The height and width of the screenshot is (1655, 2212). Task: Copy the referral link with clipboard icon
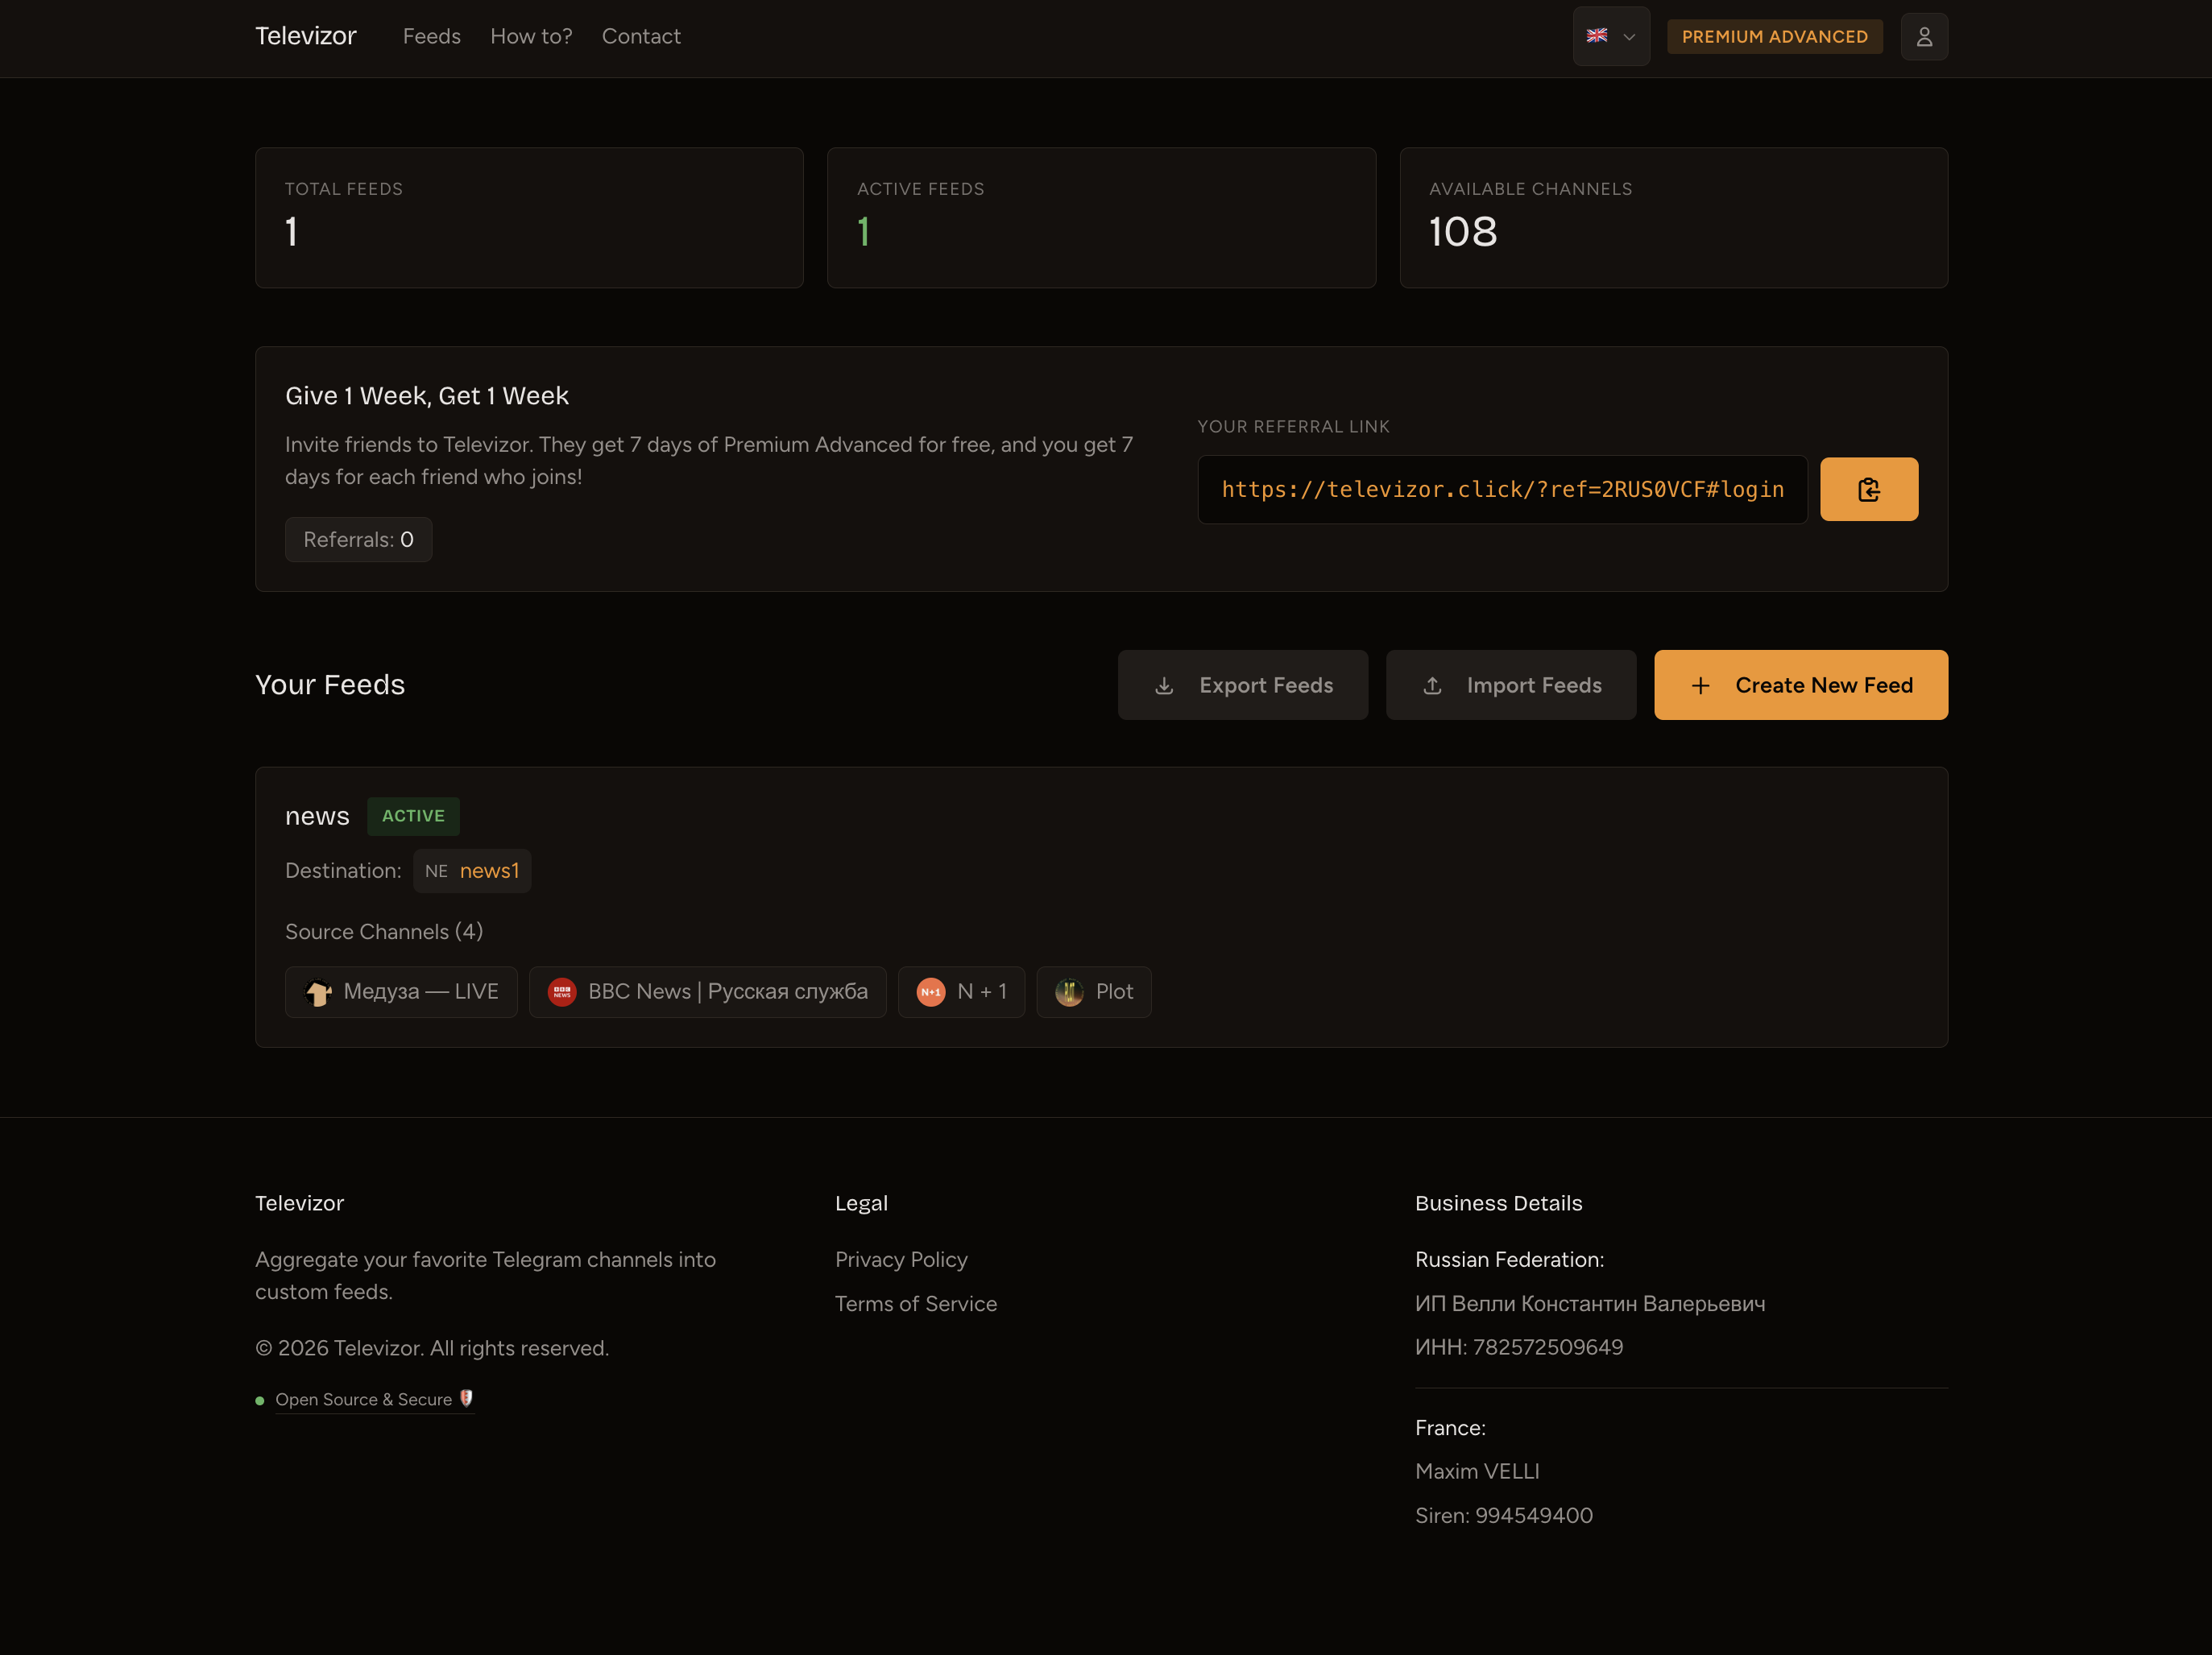(x=1868, y=489)
